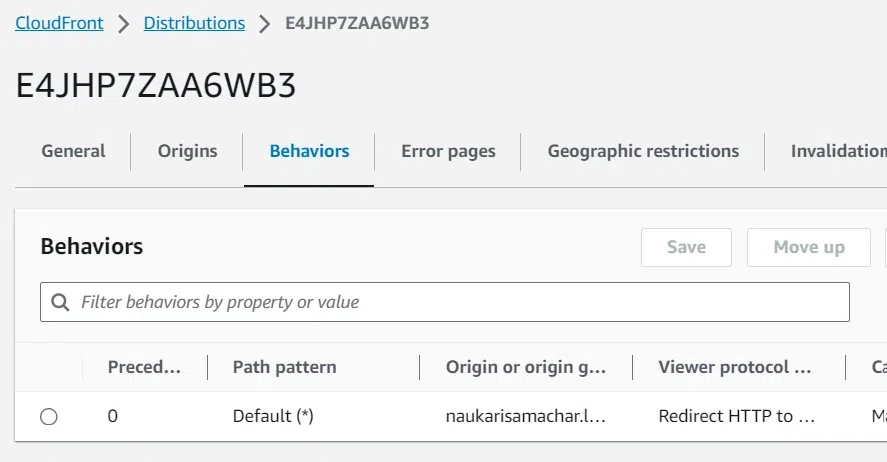The width and height of the screenshot is (887, 462).
Task: Open the Error pages tab
Action: (x=448, y=152)
